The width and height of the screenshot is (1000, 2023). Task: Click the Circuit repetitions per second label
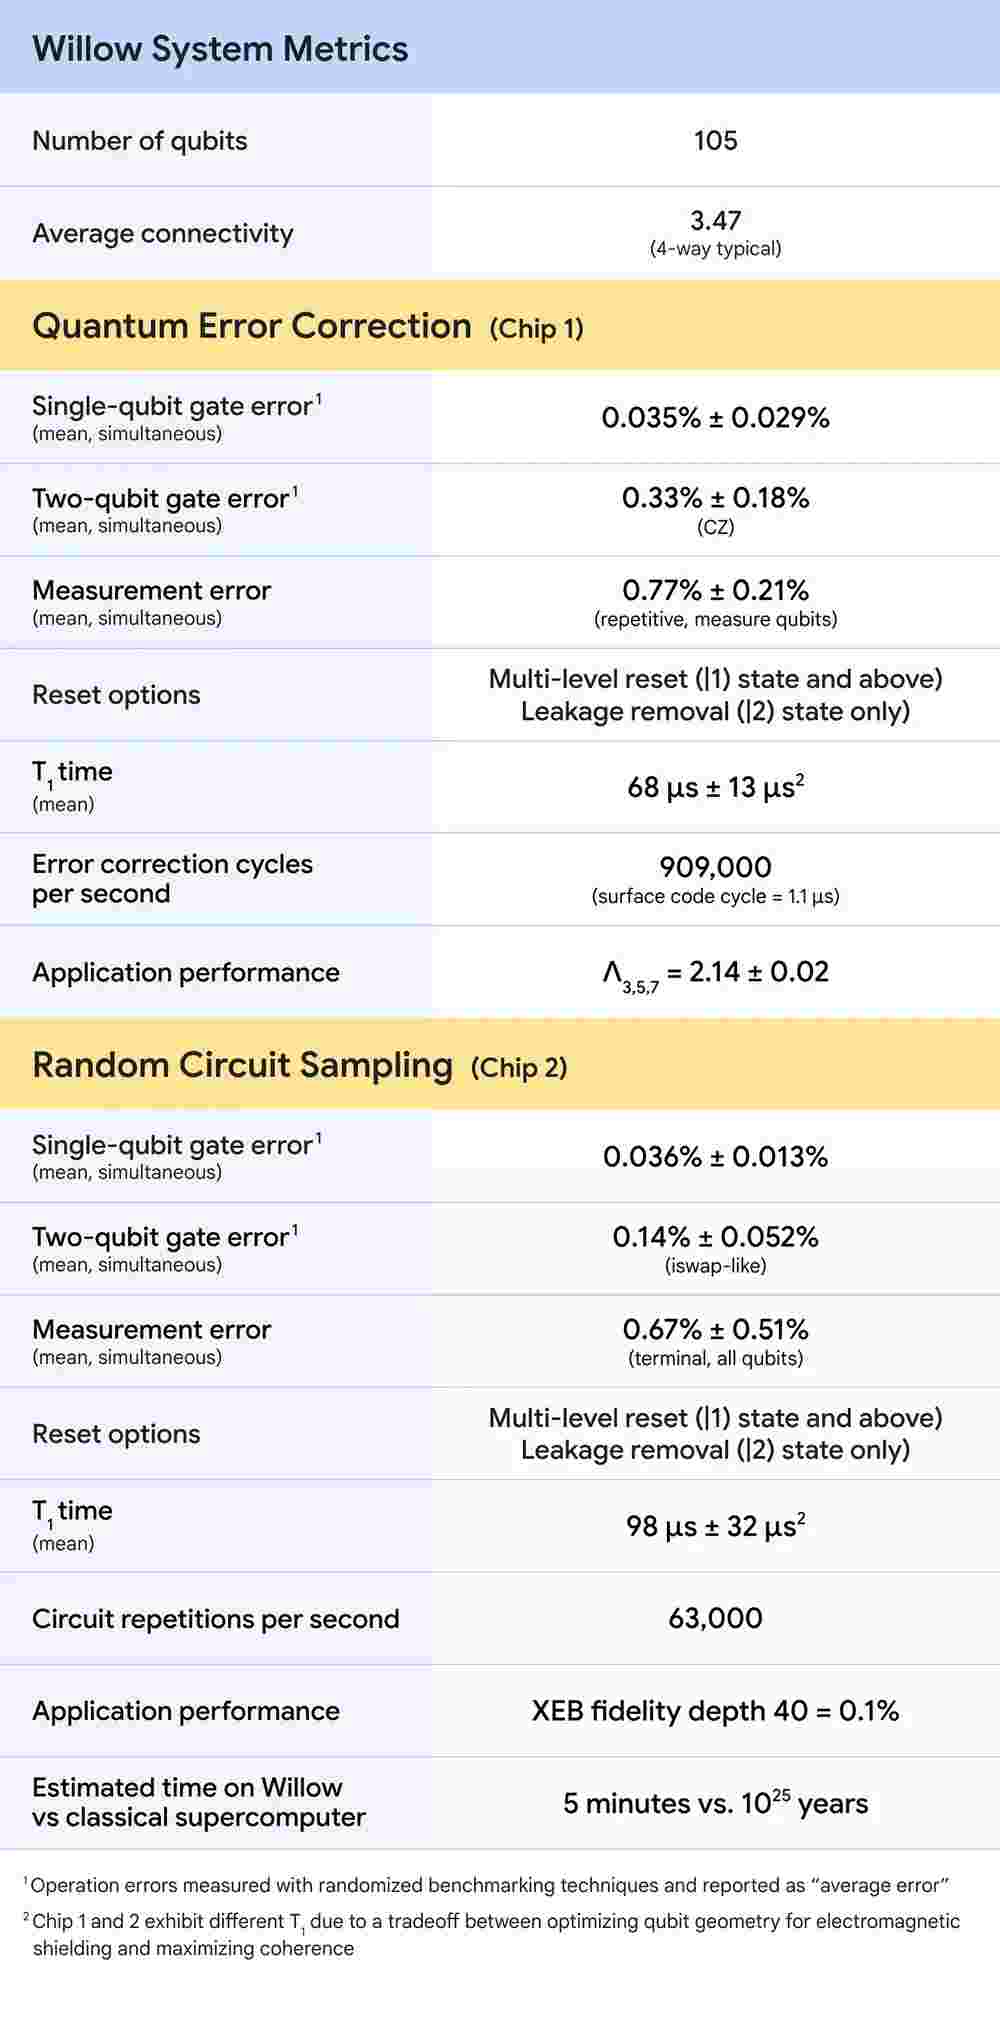click(x=215, y=1619)
